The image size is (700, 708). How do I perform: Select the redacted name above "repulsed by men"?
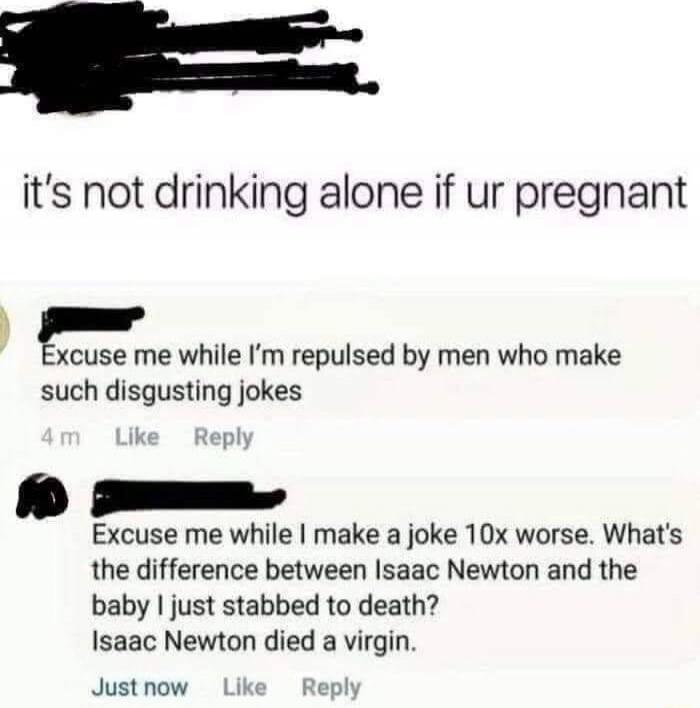click(91, 322)
